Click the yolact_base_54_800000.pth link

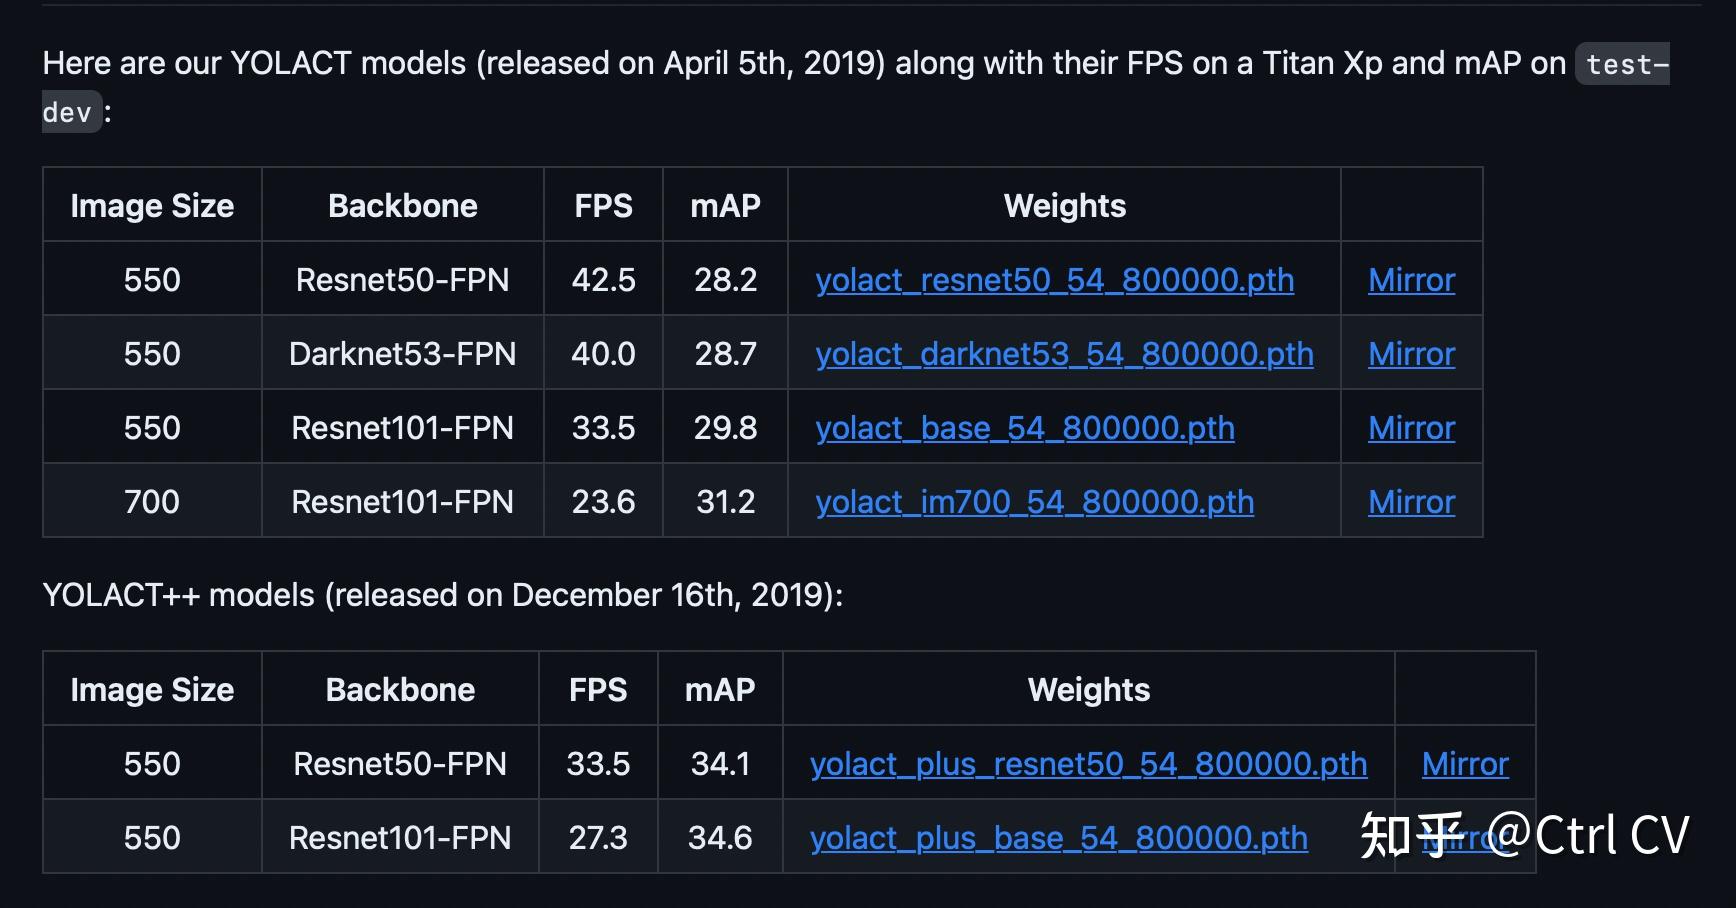click(x=1024, y=428)
